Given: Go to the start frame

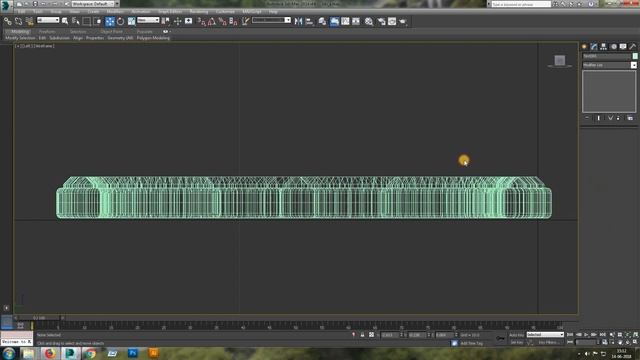Looking at the screenshot, I should point(570,335).
